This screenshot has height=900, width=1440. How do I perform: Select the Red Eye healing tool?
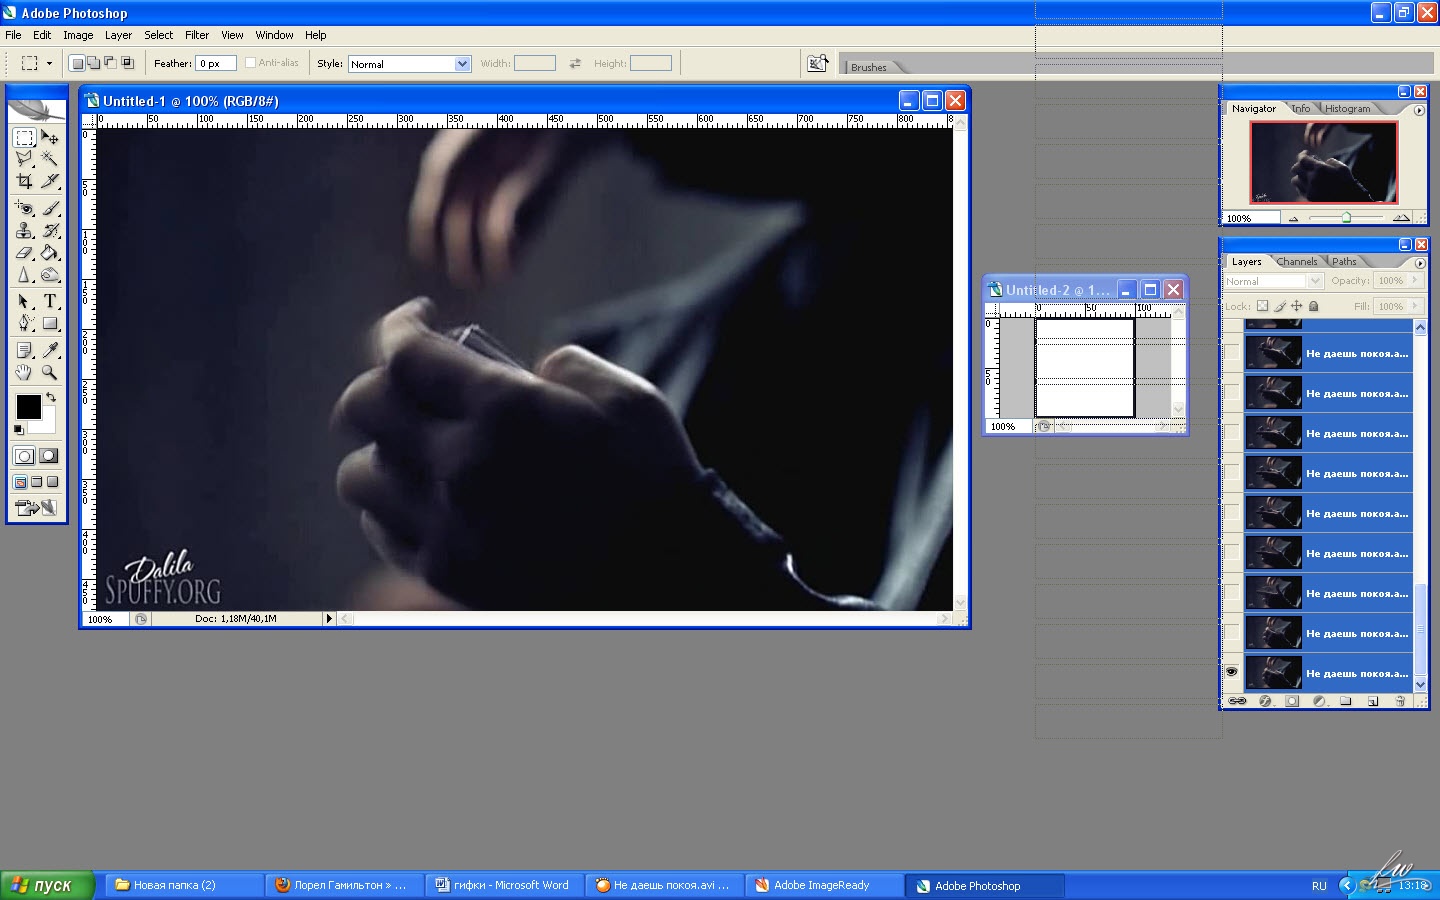pyautogui.click(x=25, y=208)
